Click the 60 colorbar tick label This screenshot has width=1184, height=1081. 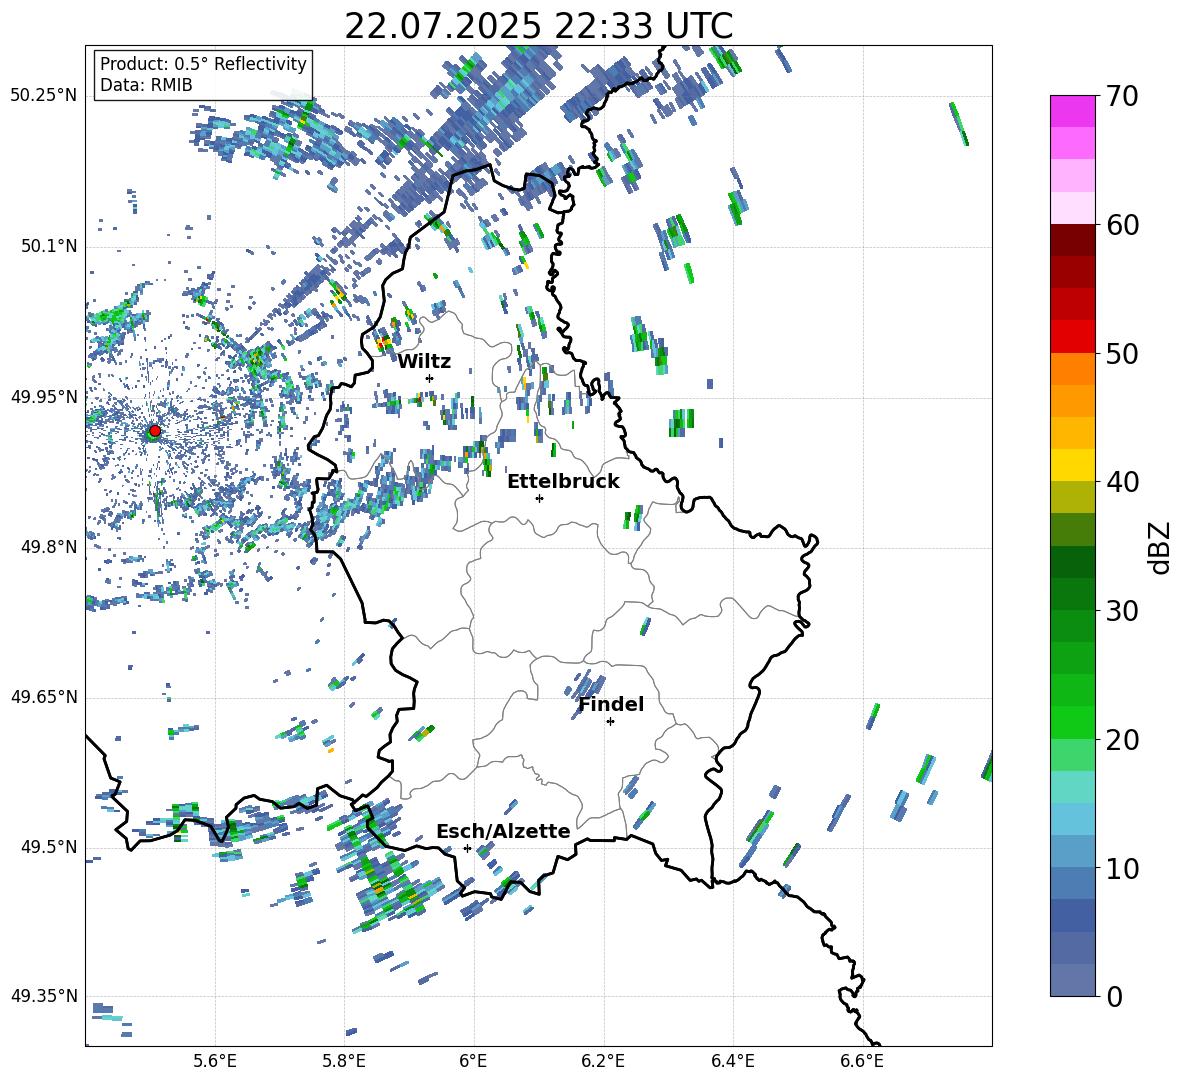[x=1122, y=225]
